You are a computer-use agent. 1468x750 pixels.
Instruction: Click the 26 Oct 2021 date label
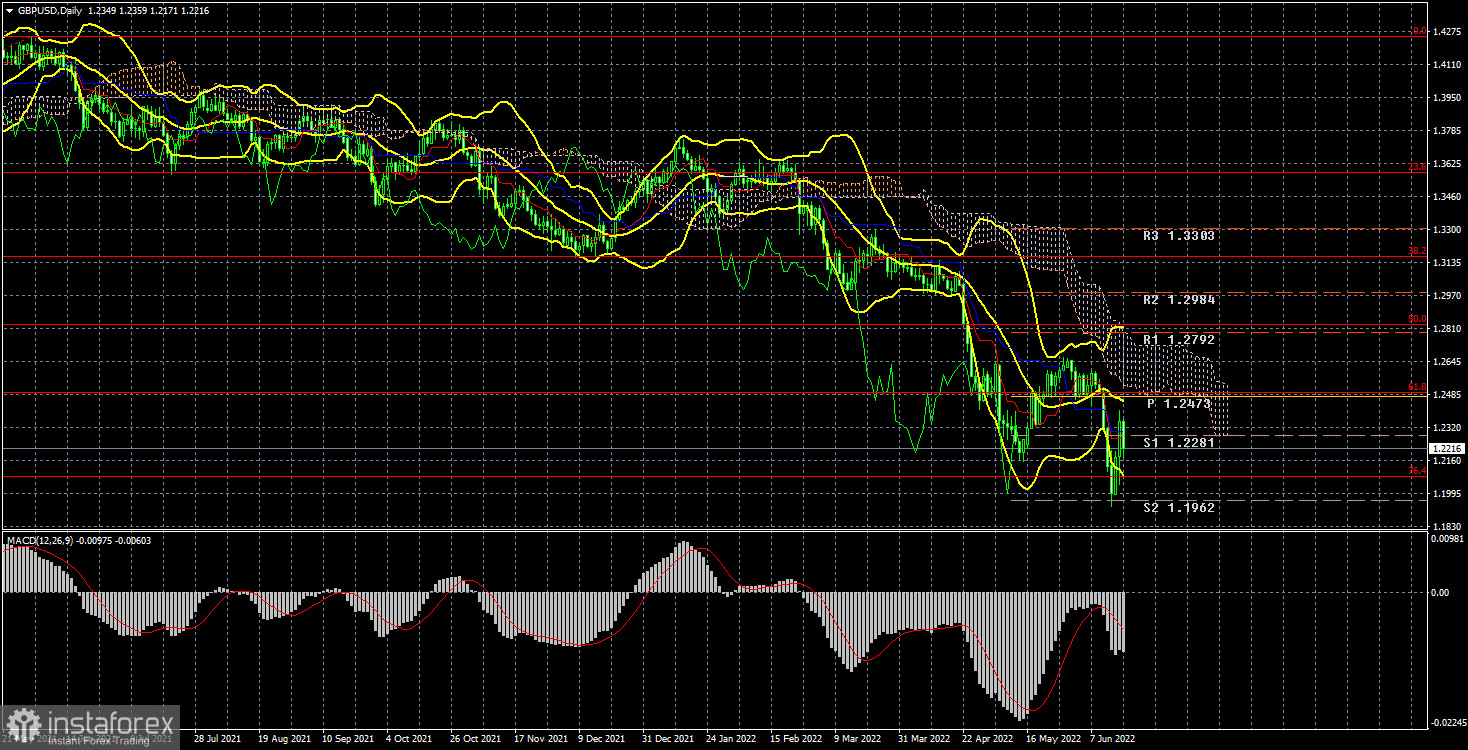[x=474, y=739]
